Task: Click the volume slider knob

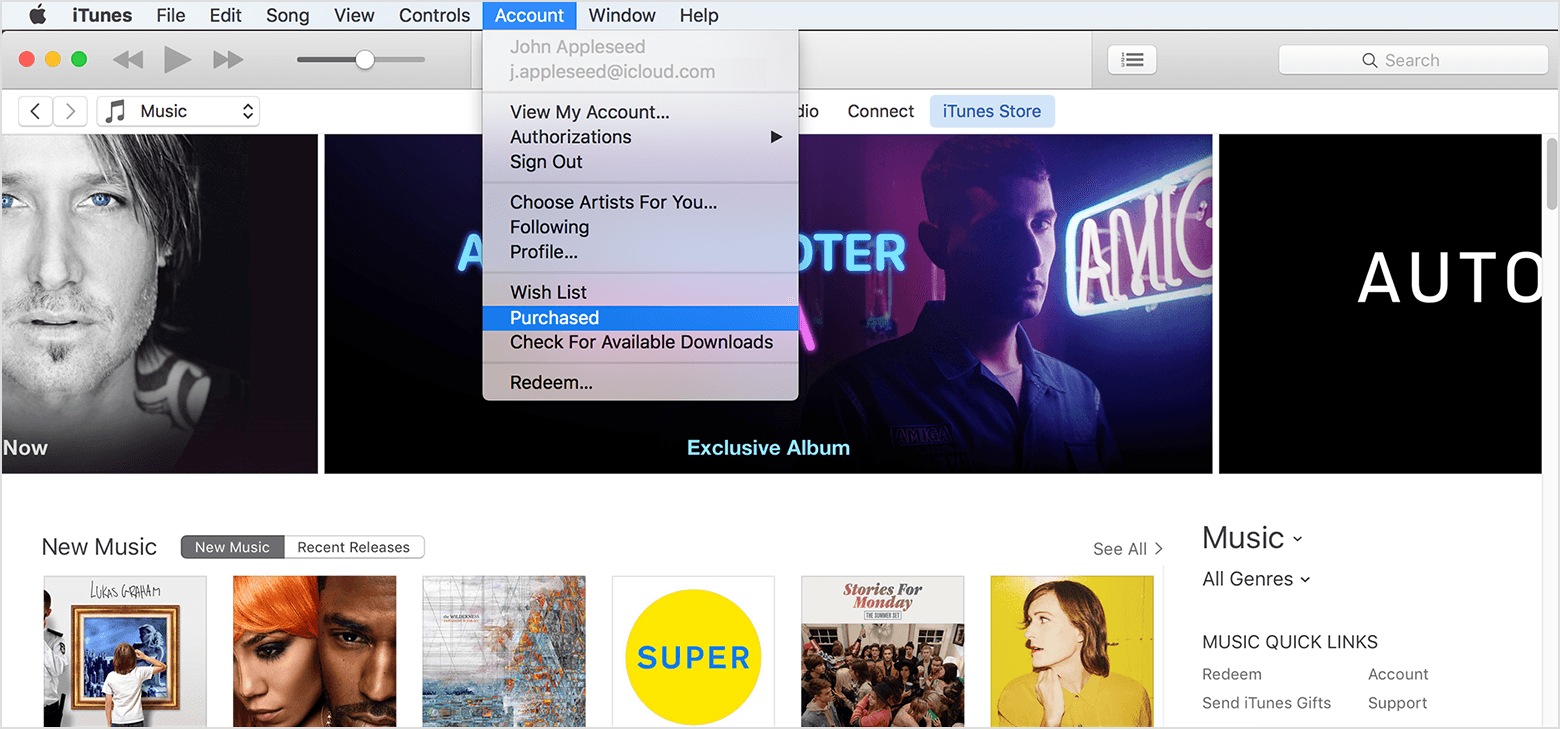Action: pyautogui.click(x=365, y=60)
